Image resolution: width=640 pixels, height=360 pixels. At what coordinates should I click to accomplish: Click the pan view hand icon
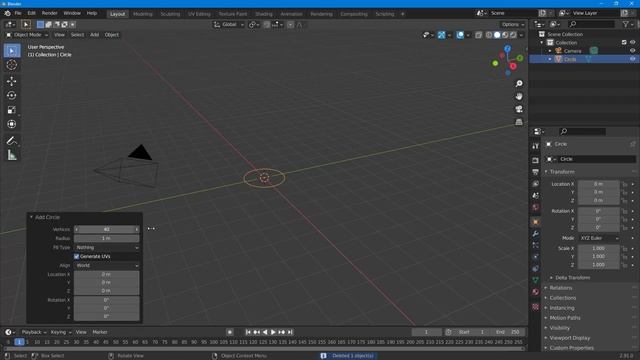[x=519, y=96]
